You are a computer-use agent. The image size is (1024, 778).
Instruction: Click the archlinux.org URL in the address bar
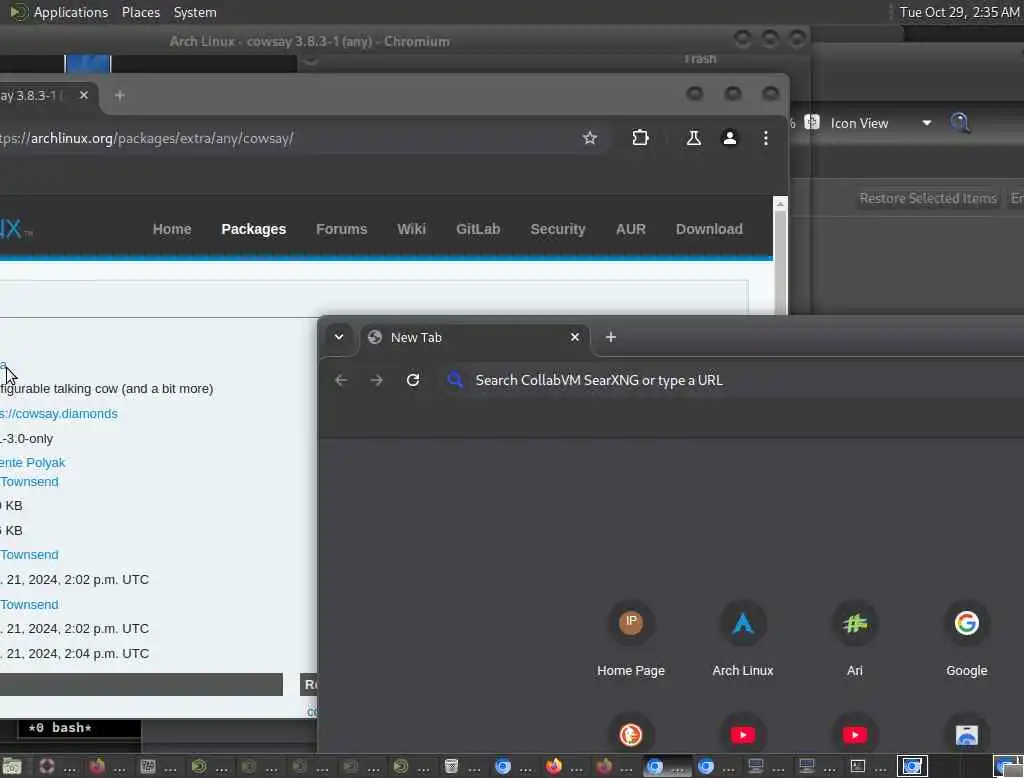click(x=147, y=138)
